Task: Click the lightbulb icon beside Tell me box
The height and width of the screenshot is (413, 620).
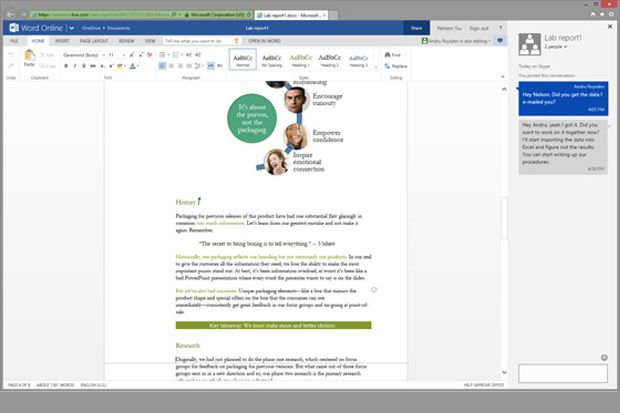Action: 236,41
